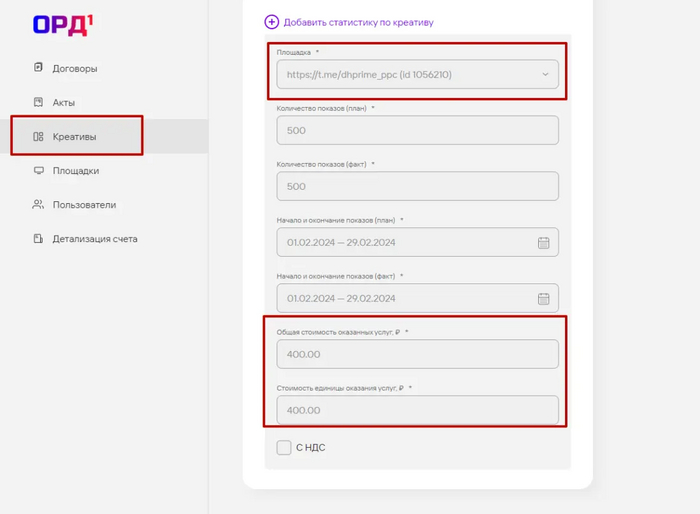Click Добавить статистику по креативу link

[x=358, y=22]
